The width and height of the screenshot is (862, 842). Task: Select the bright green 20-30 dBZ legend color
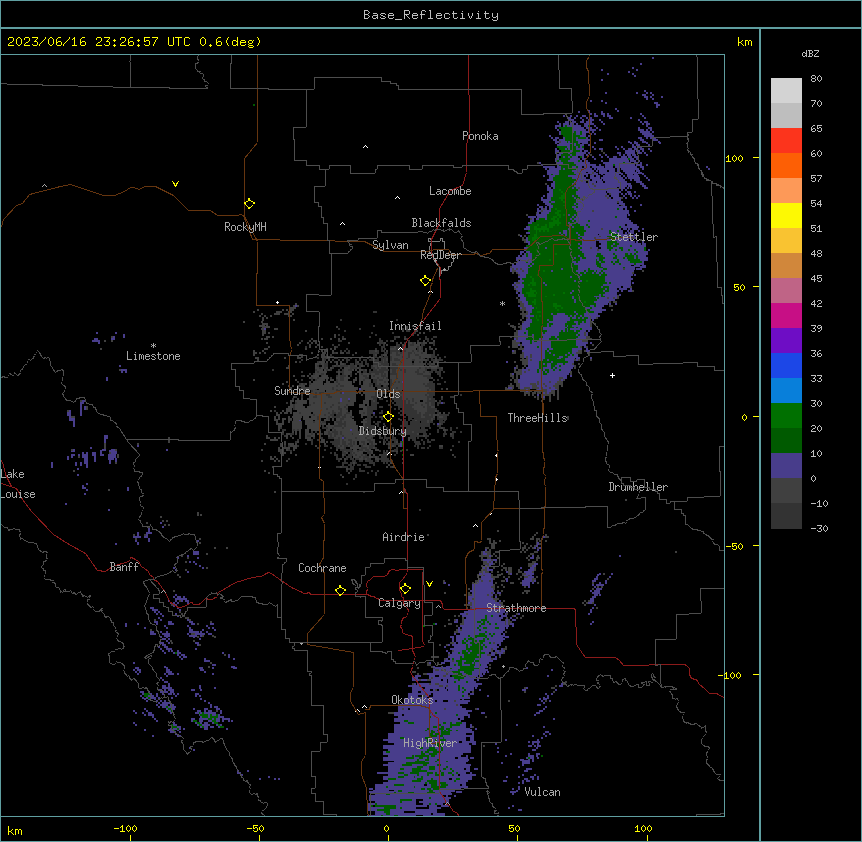786,416
